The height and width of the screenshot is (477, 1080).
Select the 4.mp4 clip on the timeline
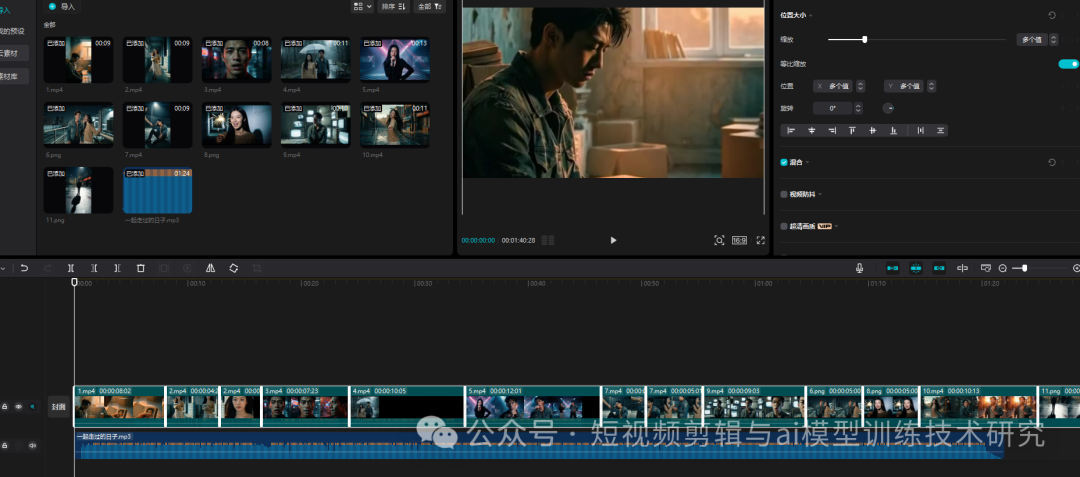(407, 406)
